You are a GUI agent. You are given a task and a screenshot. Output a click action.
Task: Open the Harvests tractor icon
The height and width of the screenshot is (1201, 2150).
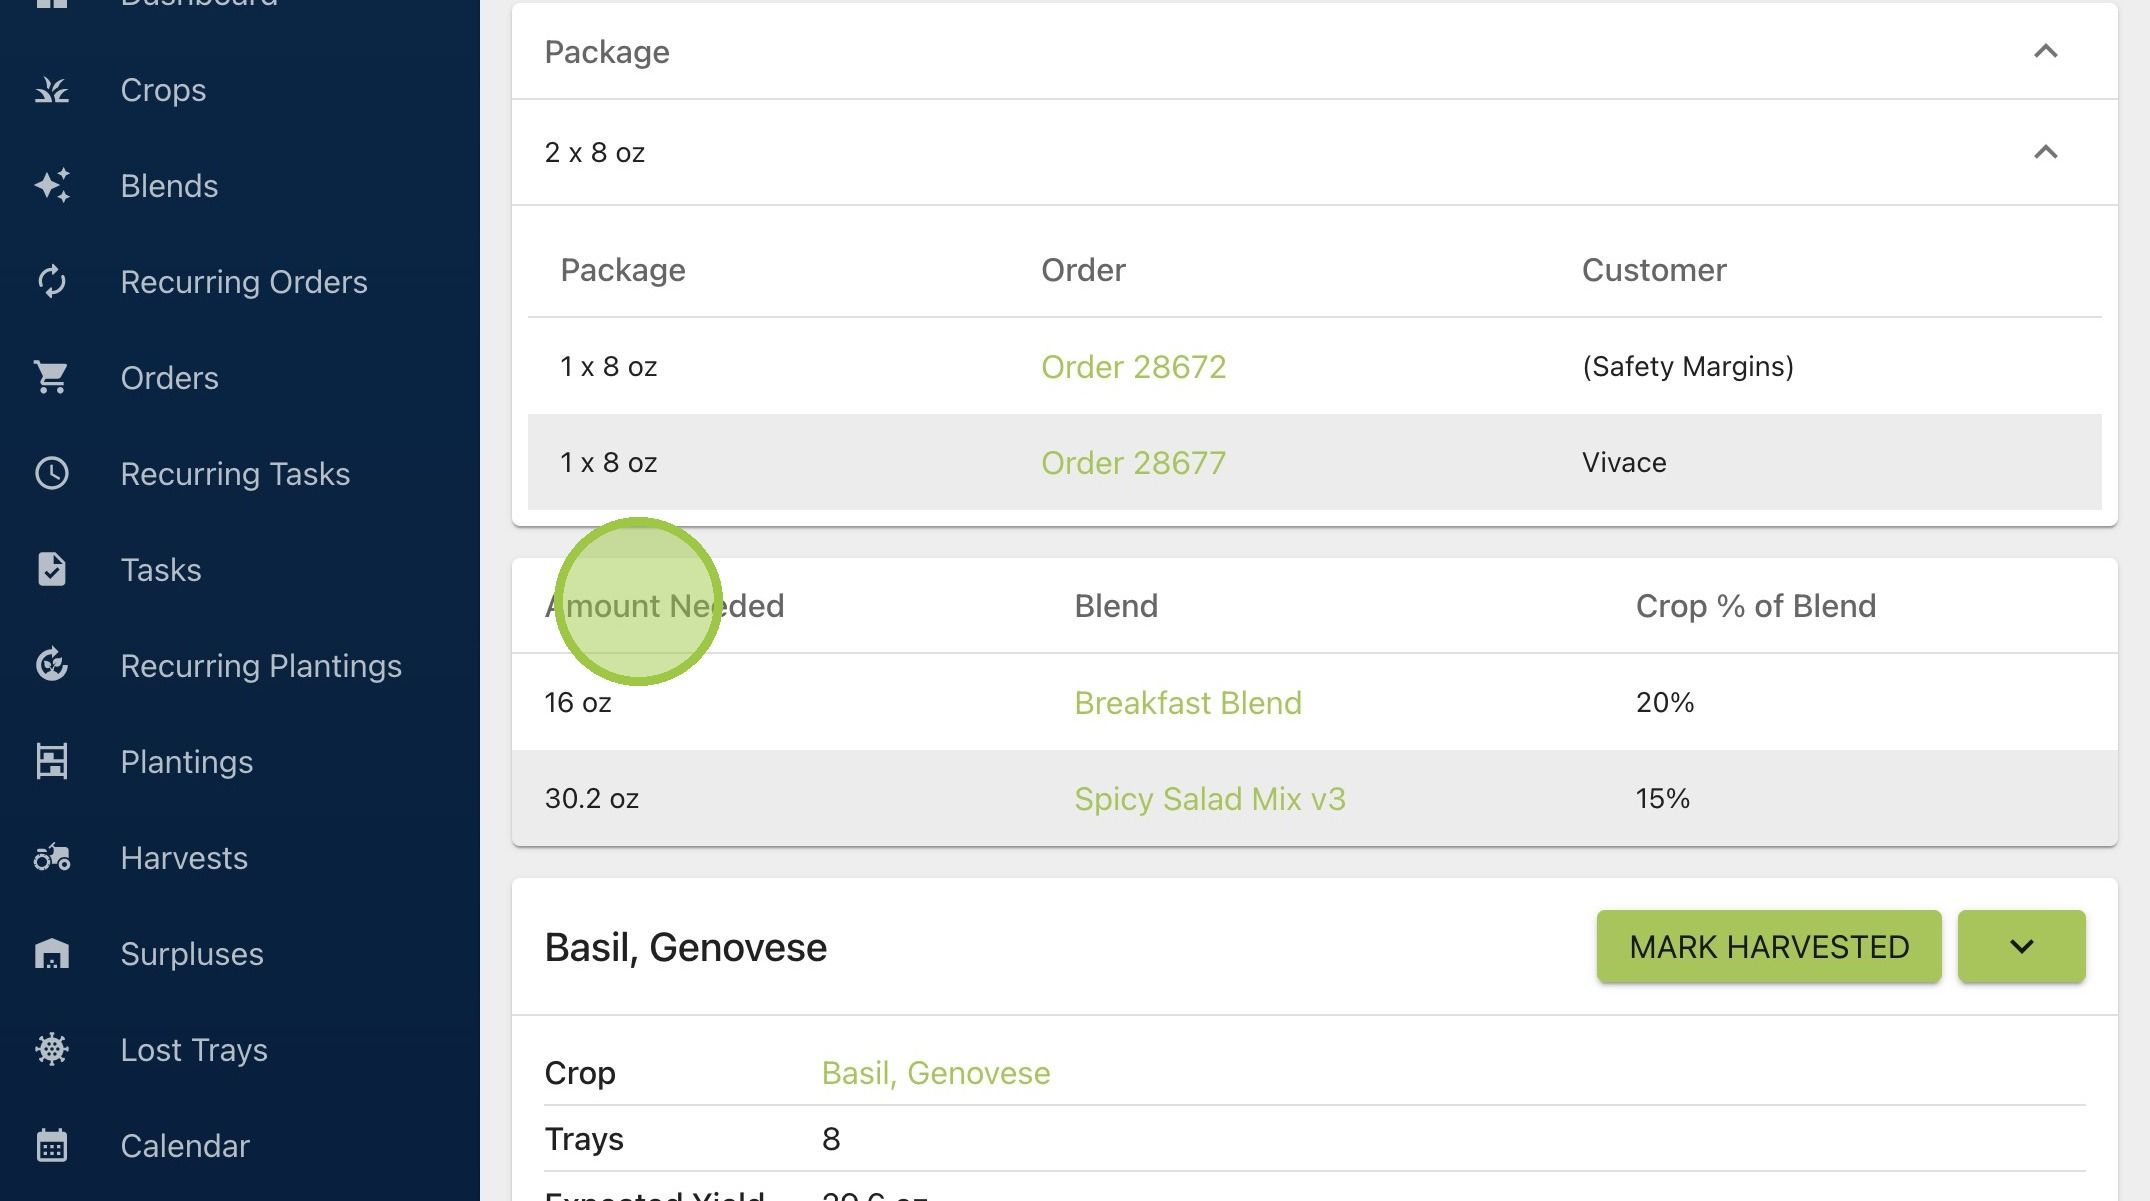[52, 858]
